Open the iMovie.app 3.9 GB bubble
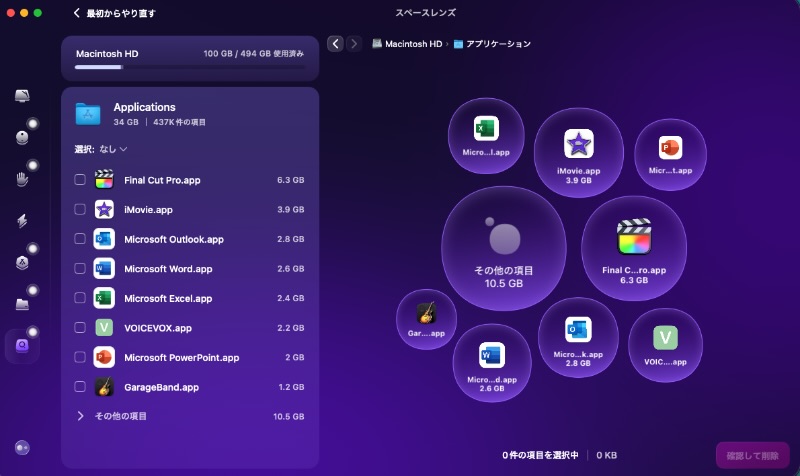The image size is (800, 476). 579,152
